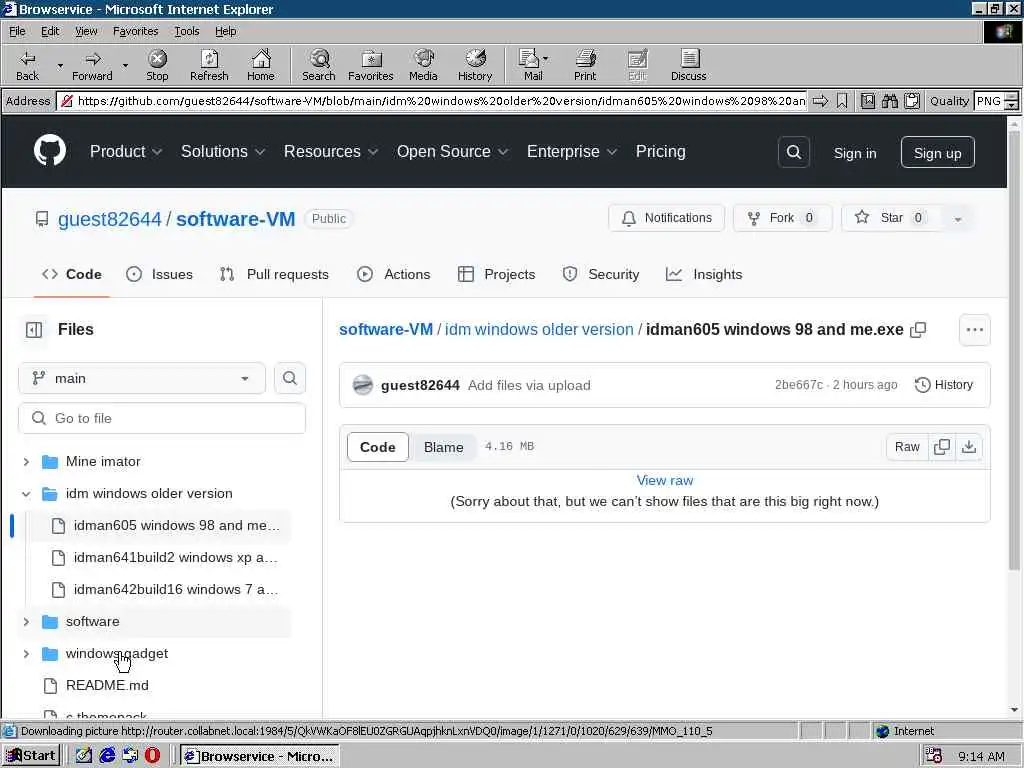Open the main branch dropdown
Screen dimensions: 1024x768
(142, 378)
